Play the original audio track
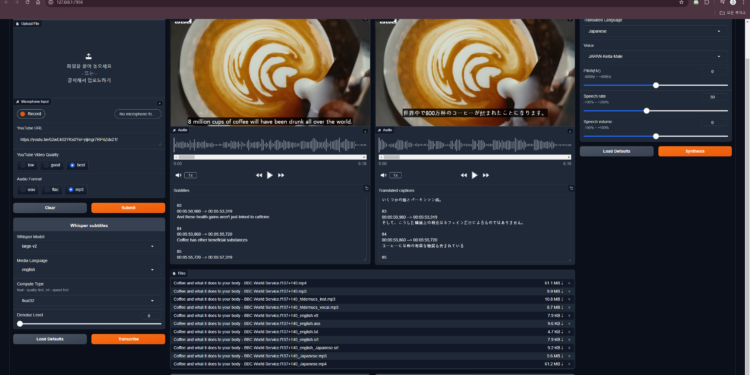The width and height of the screenshot is (750, 375). [x=270, y=175]
